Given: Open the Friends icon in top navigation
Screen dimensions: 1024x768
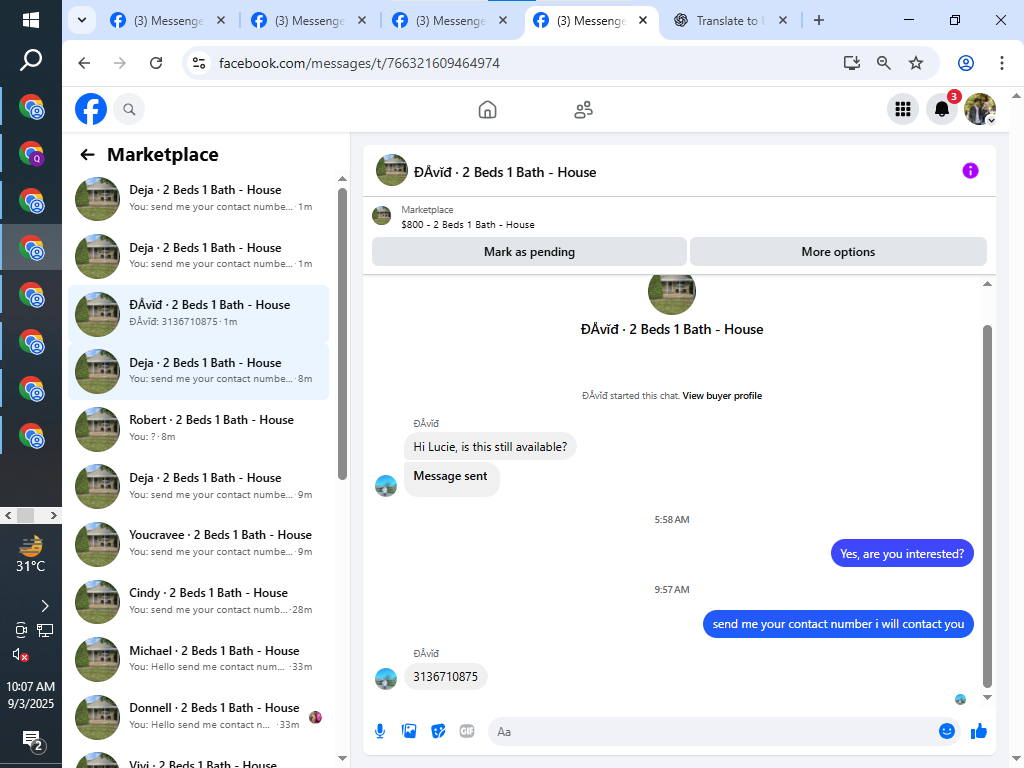Looking at the screenshot, I should click(583, 109).
